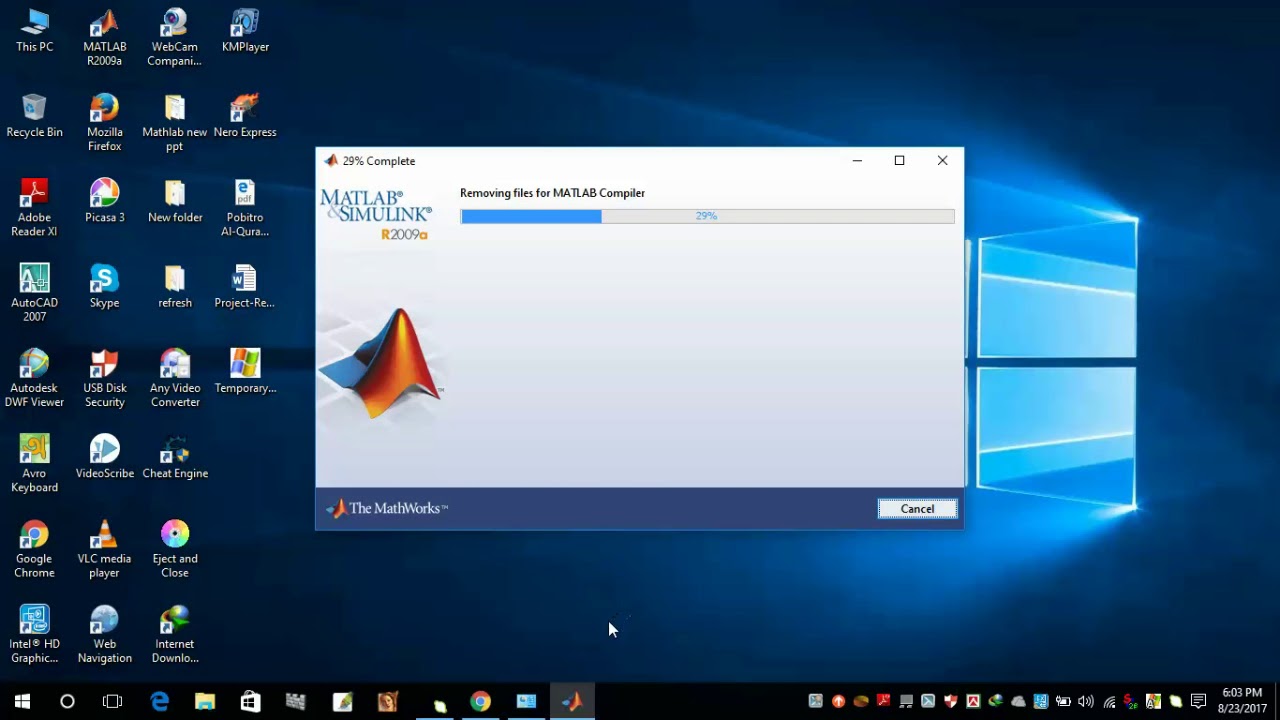Image resolution: width=1280 pixels, height=720 pixels.
Task: Select the VideoScribe desktop shortcut
Action: pos(104,457)
